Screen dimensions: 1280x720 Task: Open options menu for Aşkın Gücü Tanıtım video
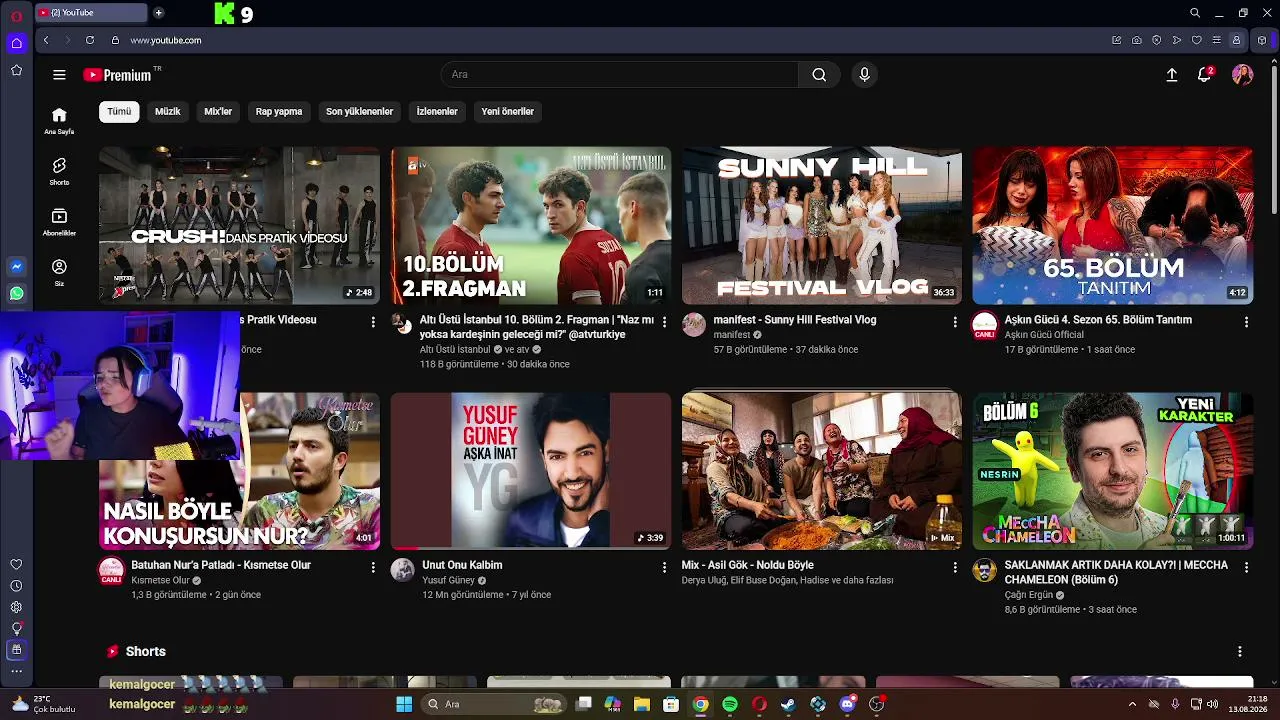click(x=1246, y=322)
